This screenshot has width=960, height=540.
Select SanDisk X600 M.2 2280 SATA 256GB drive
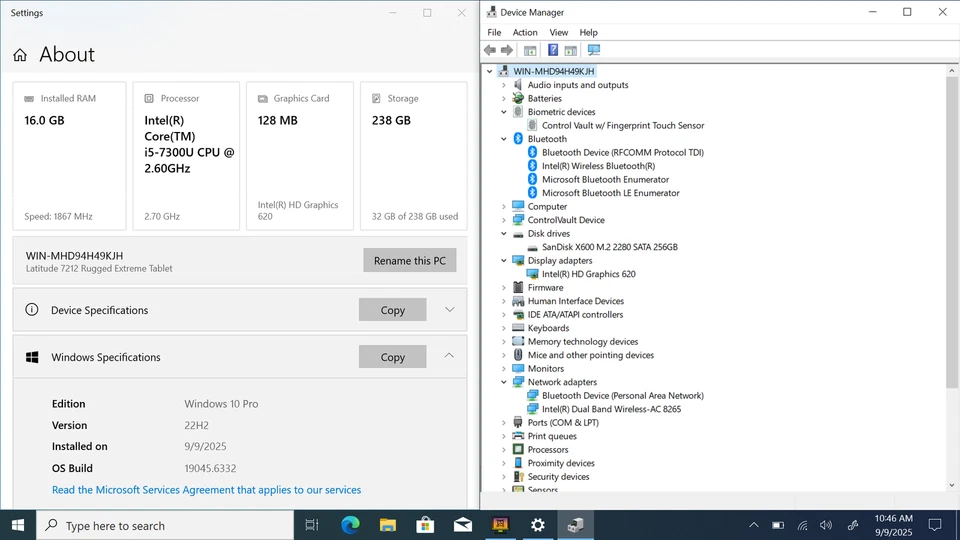pyautogui.click(x=609, y=247)
